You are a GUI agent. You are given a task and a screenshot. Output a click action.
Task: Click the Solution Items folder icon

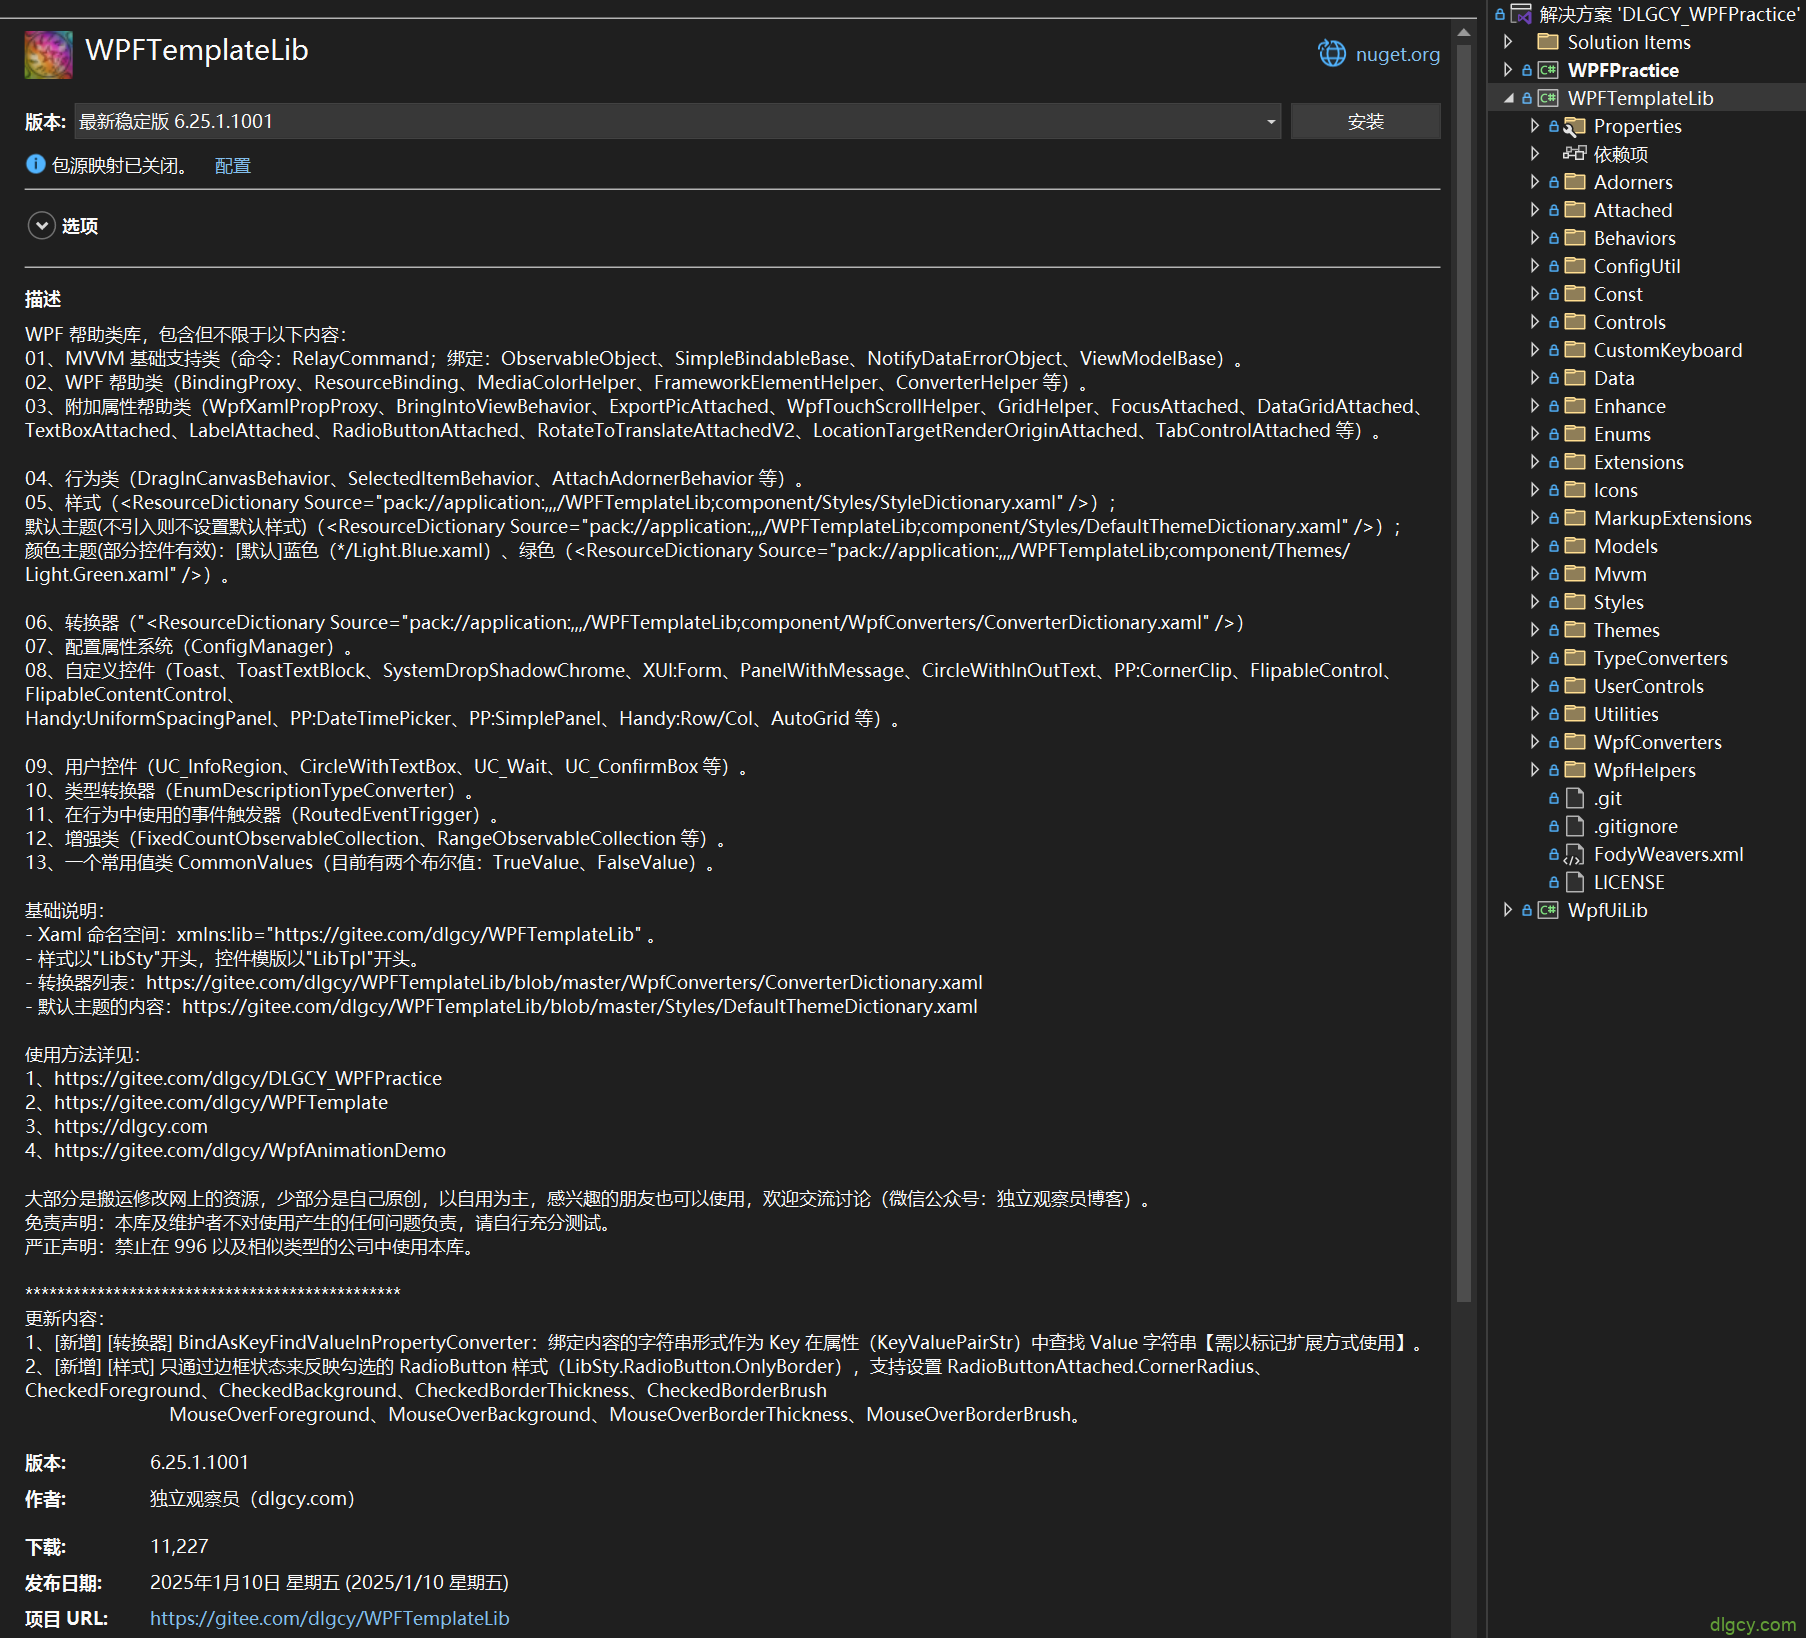point(1548,42)
